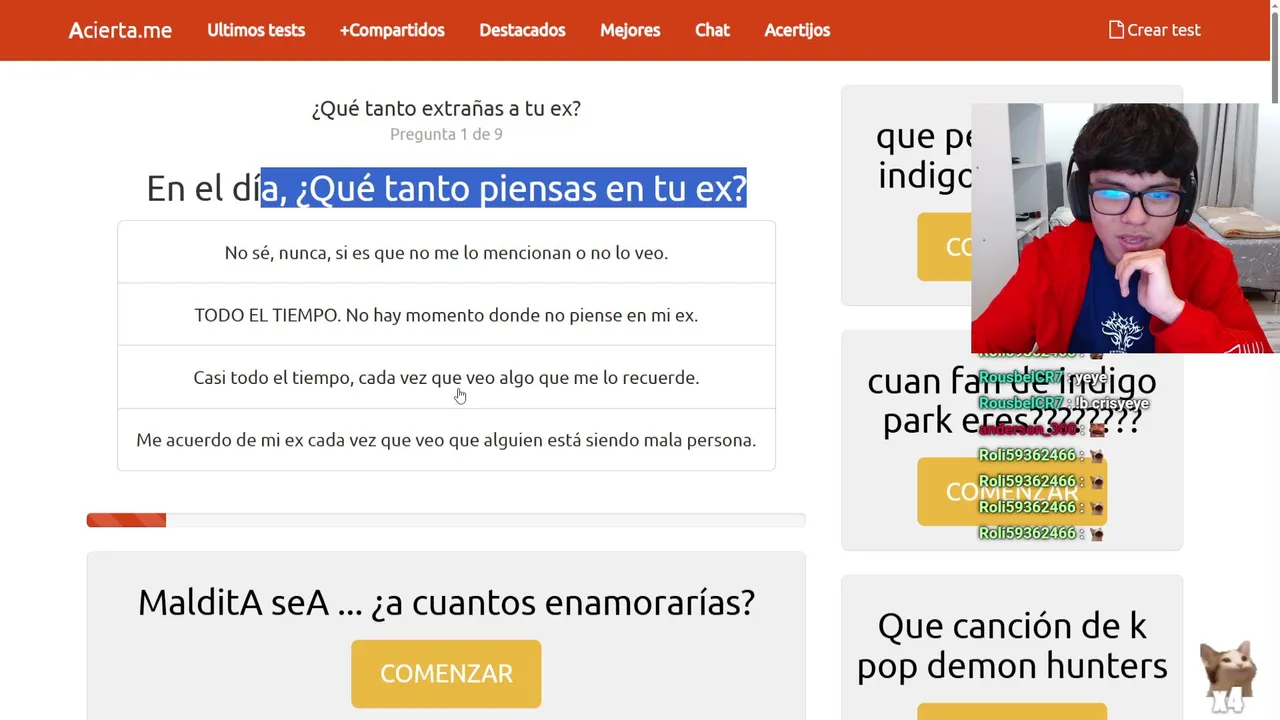Screen dimensions: 1280x720
Task: Click title 'MalditA seA ... ¿a cuantos enamorarías?'
Action: [x=446, y=603]
